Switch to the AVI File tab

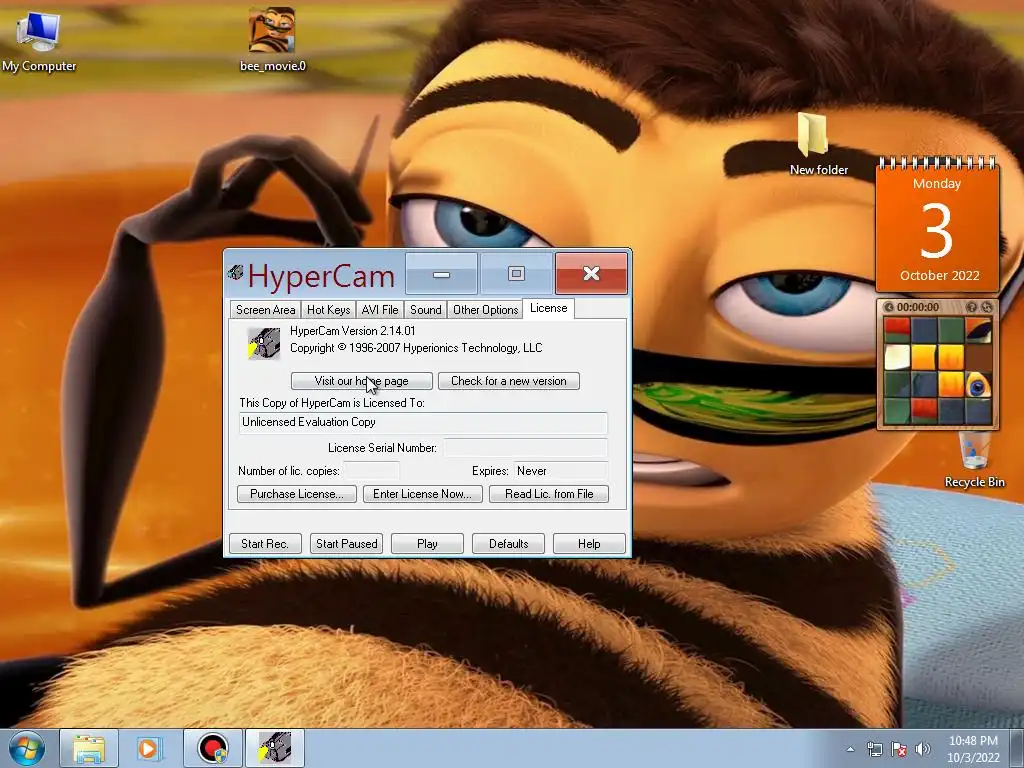pos(380,310)
